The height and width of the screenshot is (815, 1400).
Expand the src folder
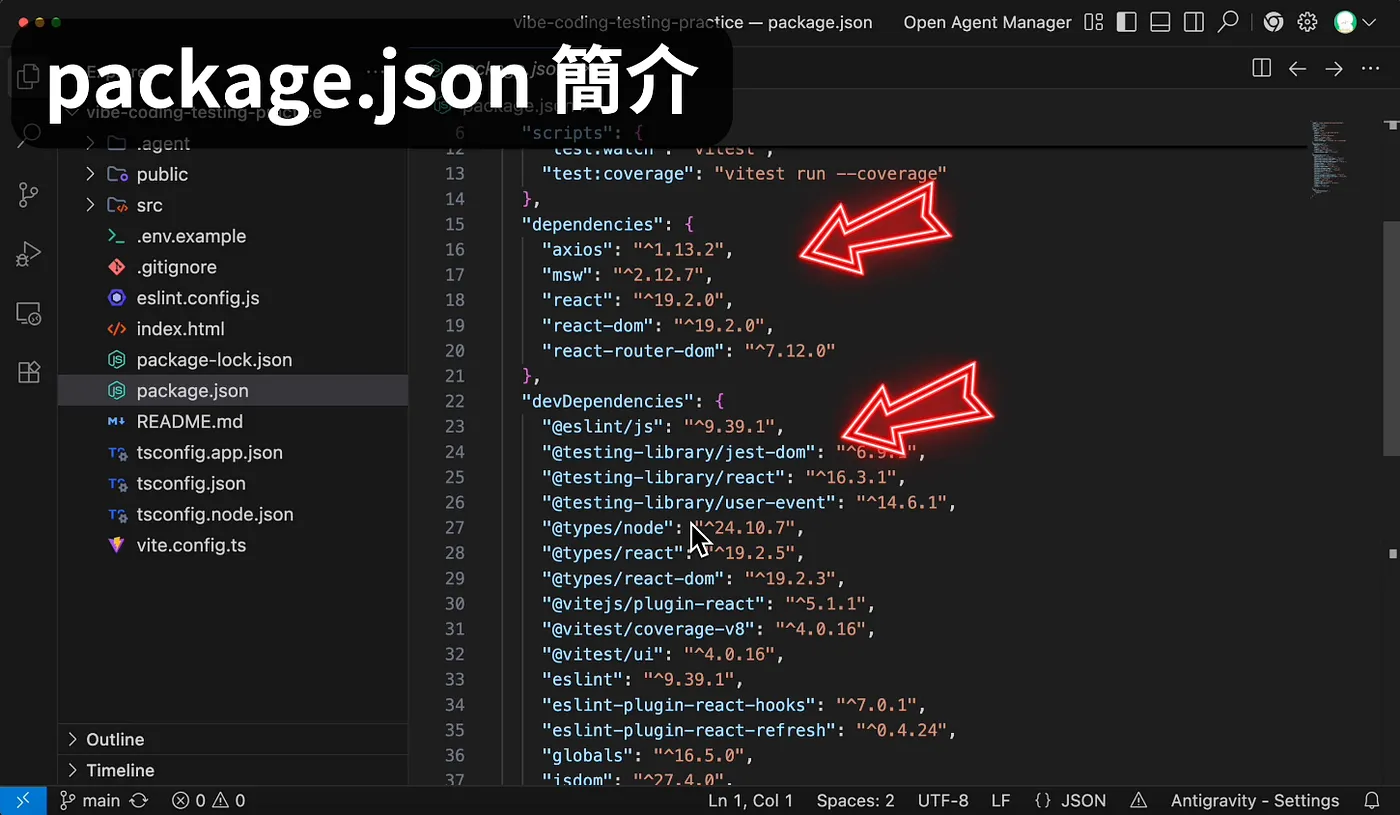tap(232, 205)
